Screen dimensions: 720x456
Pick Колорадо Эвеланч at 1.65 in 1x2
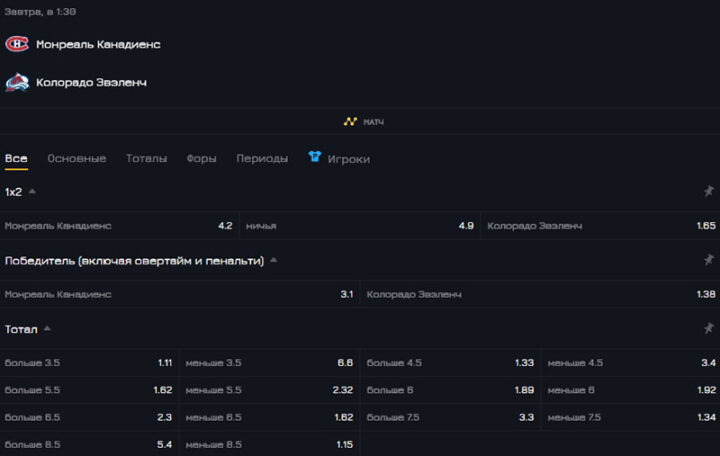point(600,226)
